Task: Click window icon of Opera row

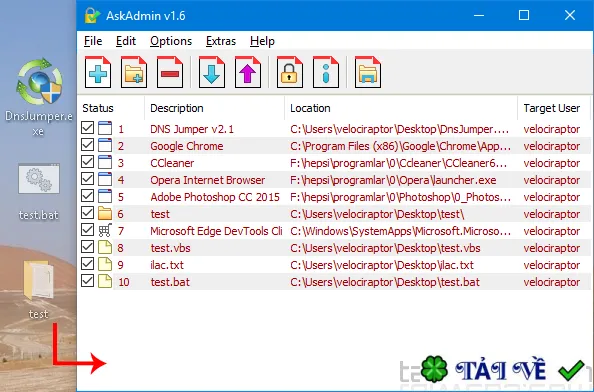Action: (105, 180)
